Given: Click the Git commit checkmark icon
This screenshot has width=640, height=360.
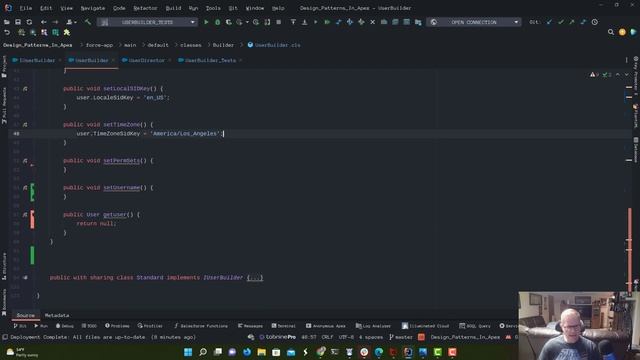Looking at the screenshot, I should tap(560, 22).
